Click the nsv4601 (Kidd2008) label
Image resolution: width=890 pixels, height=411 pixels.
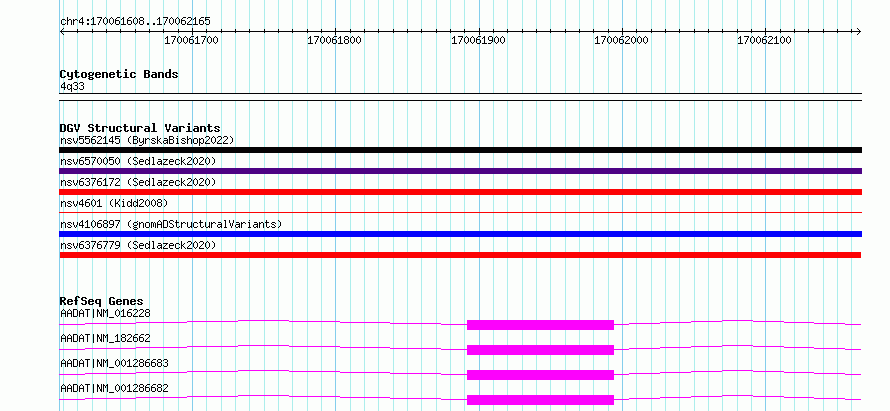tap(114, 203)
